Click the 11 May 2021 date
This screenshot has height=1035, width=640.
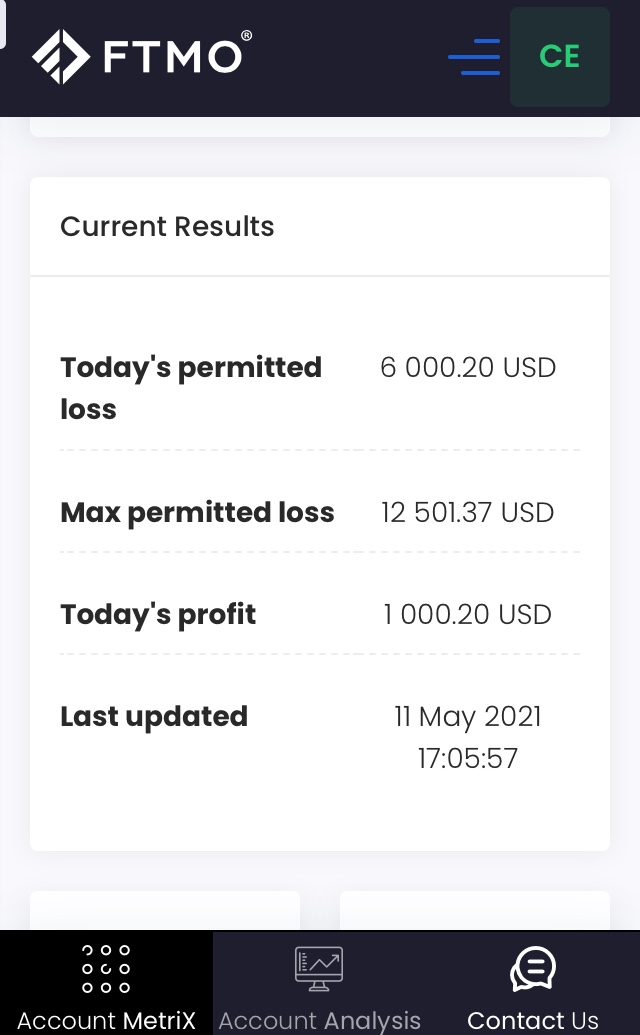(x=468, y=716)
